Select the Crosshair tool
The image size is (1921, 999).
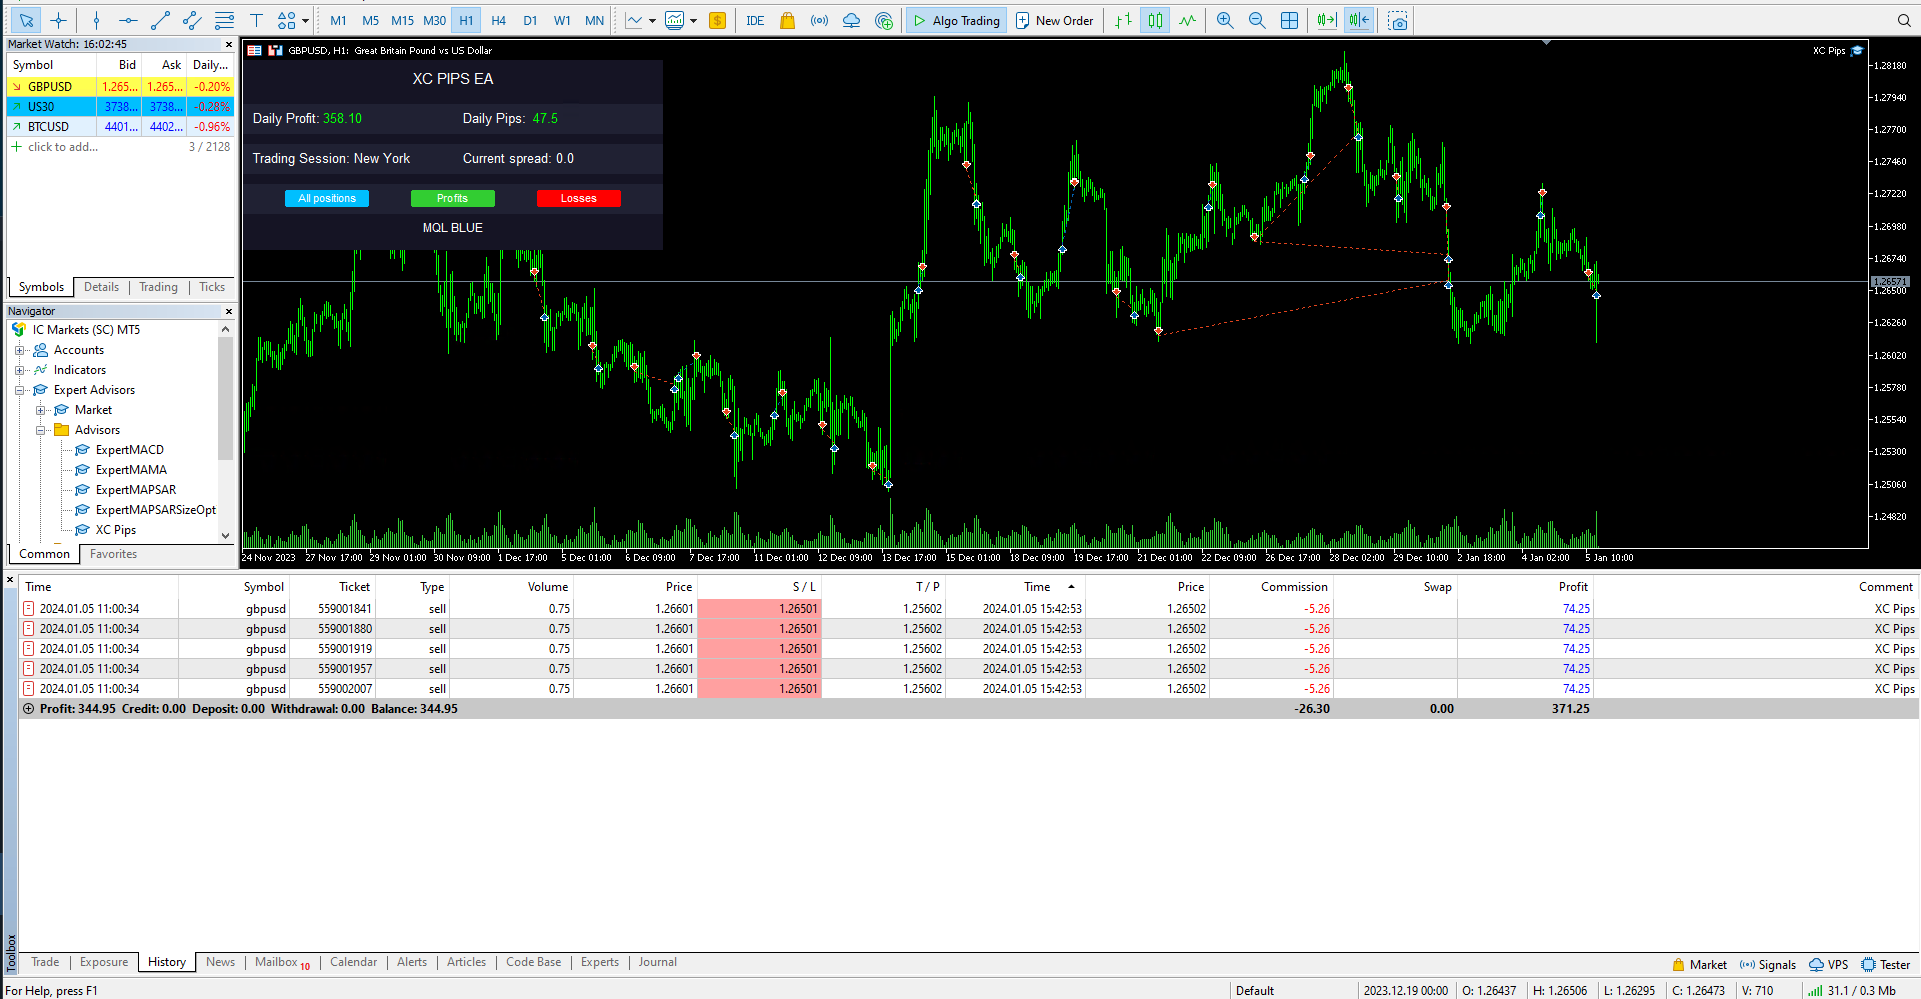tap(58, 20)
